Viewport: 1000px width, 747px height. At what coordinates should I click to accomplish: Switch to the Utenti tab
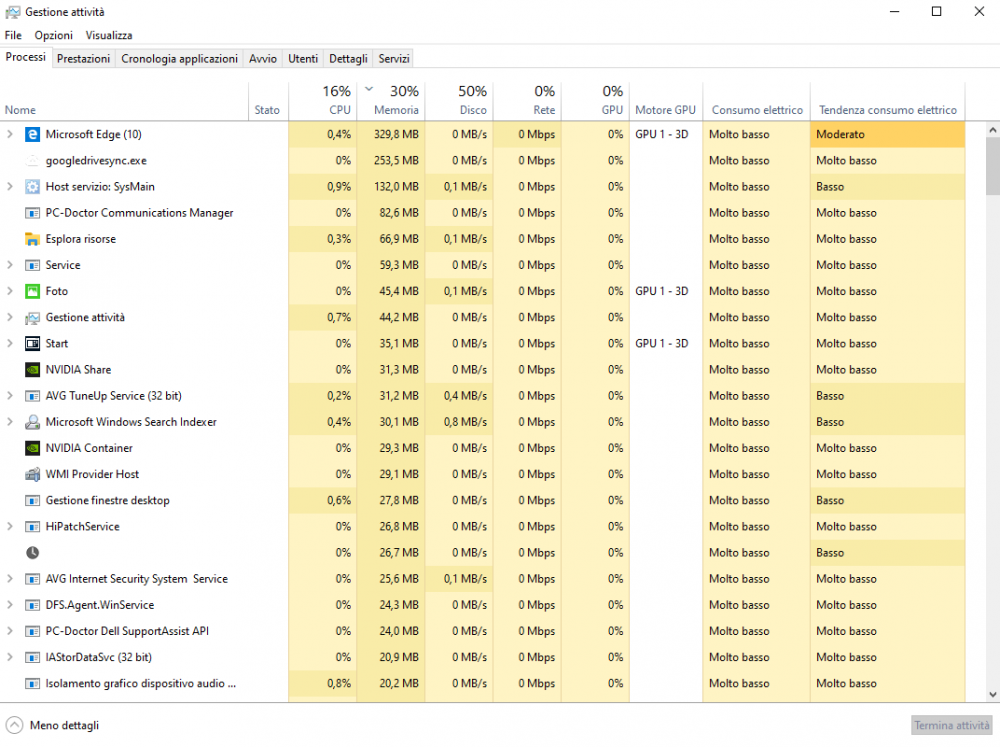pyautogui.click(x=303, y=59)
